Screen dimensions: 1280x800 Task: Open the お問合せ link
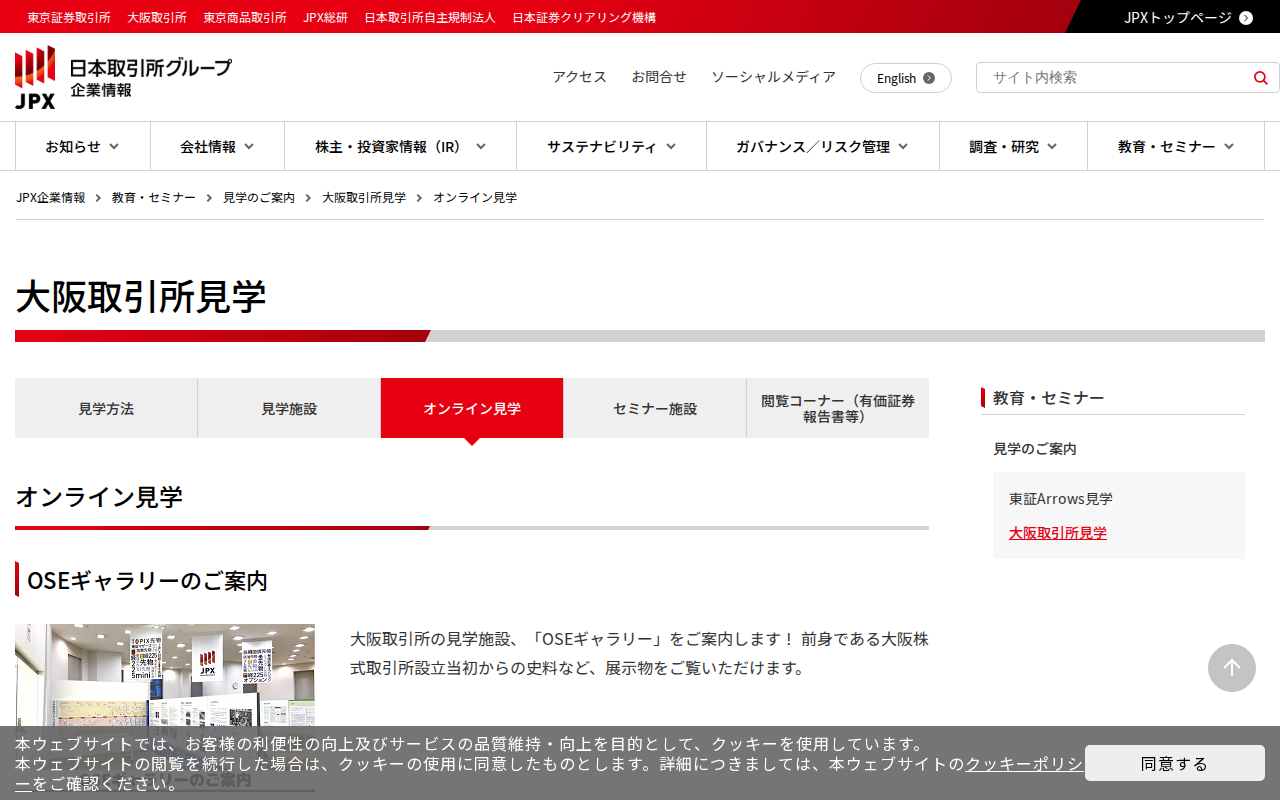659,77
